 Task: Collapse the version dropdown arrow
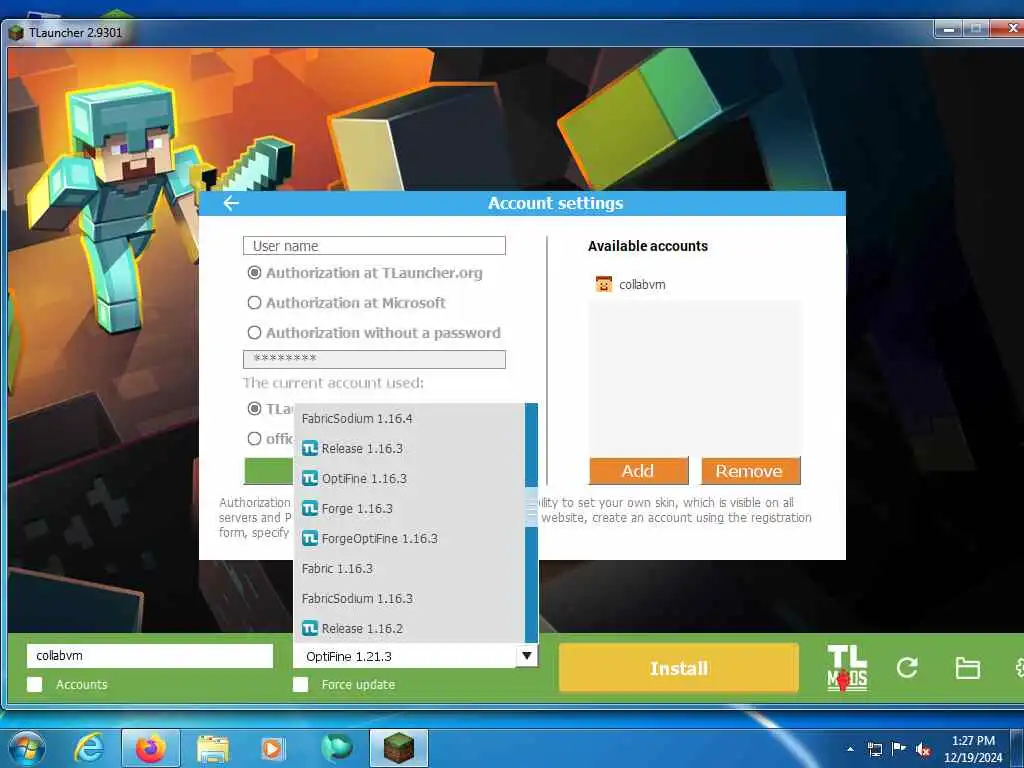[x=526, y=656]
